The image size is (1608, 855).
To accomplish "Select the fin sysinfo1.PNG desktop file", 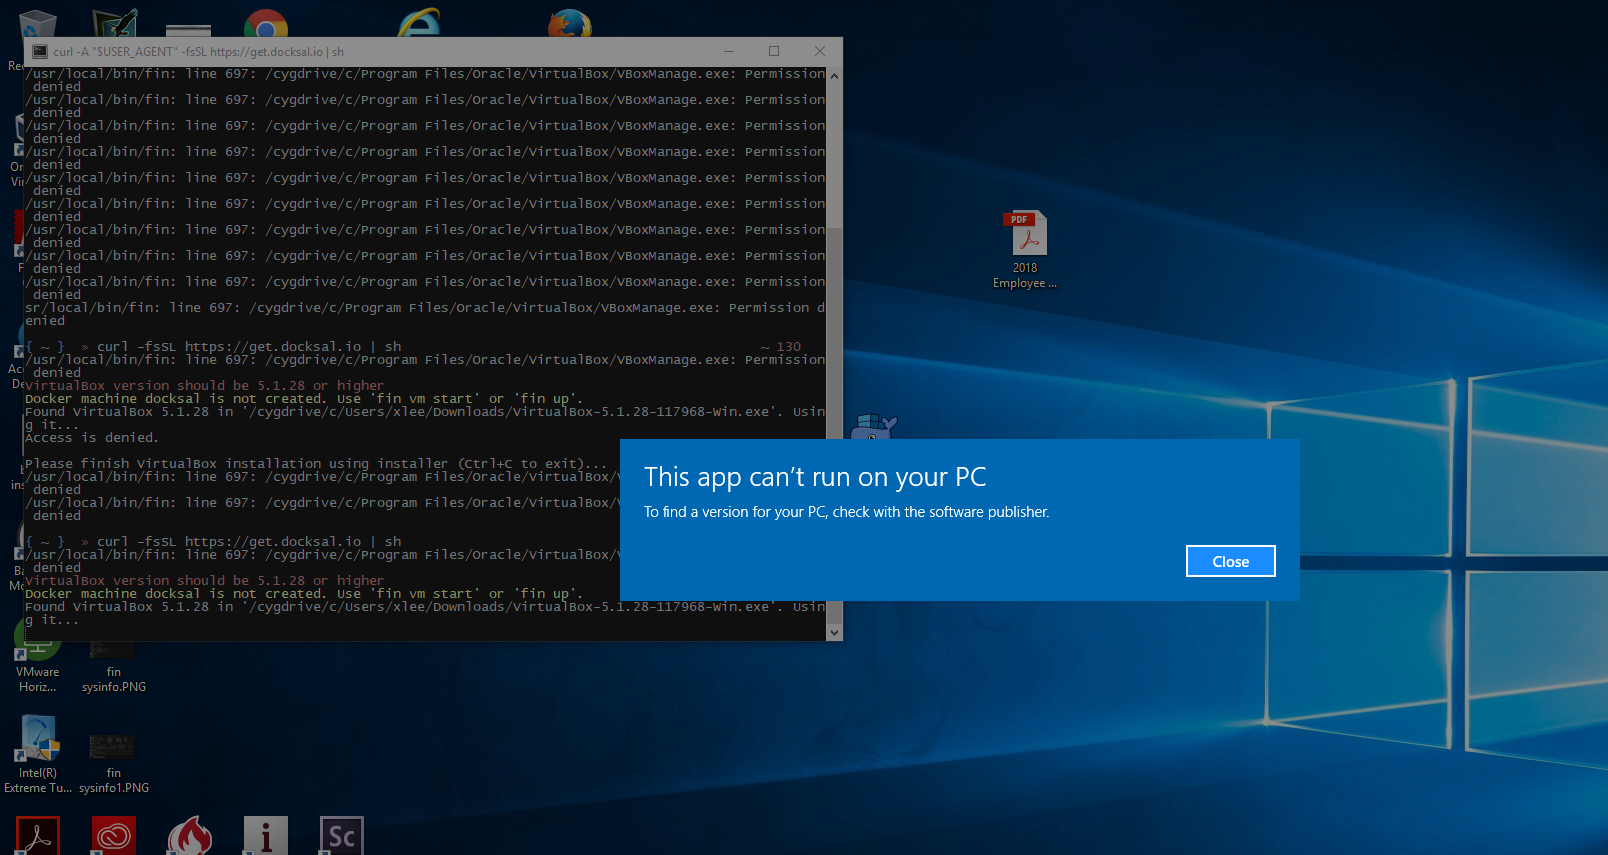I will click(113, 765).
